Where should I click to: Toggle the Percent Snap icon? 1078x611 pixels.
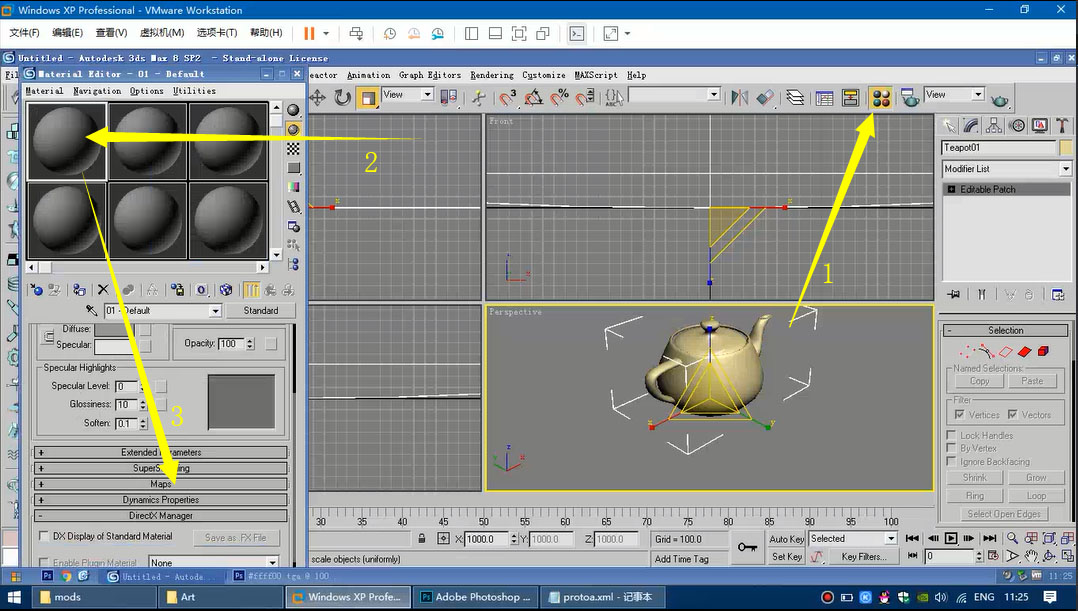tap(560, 98)
